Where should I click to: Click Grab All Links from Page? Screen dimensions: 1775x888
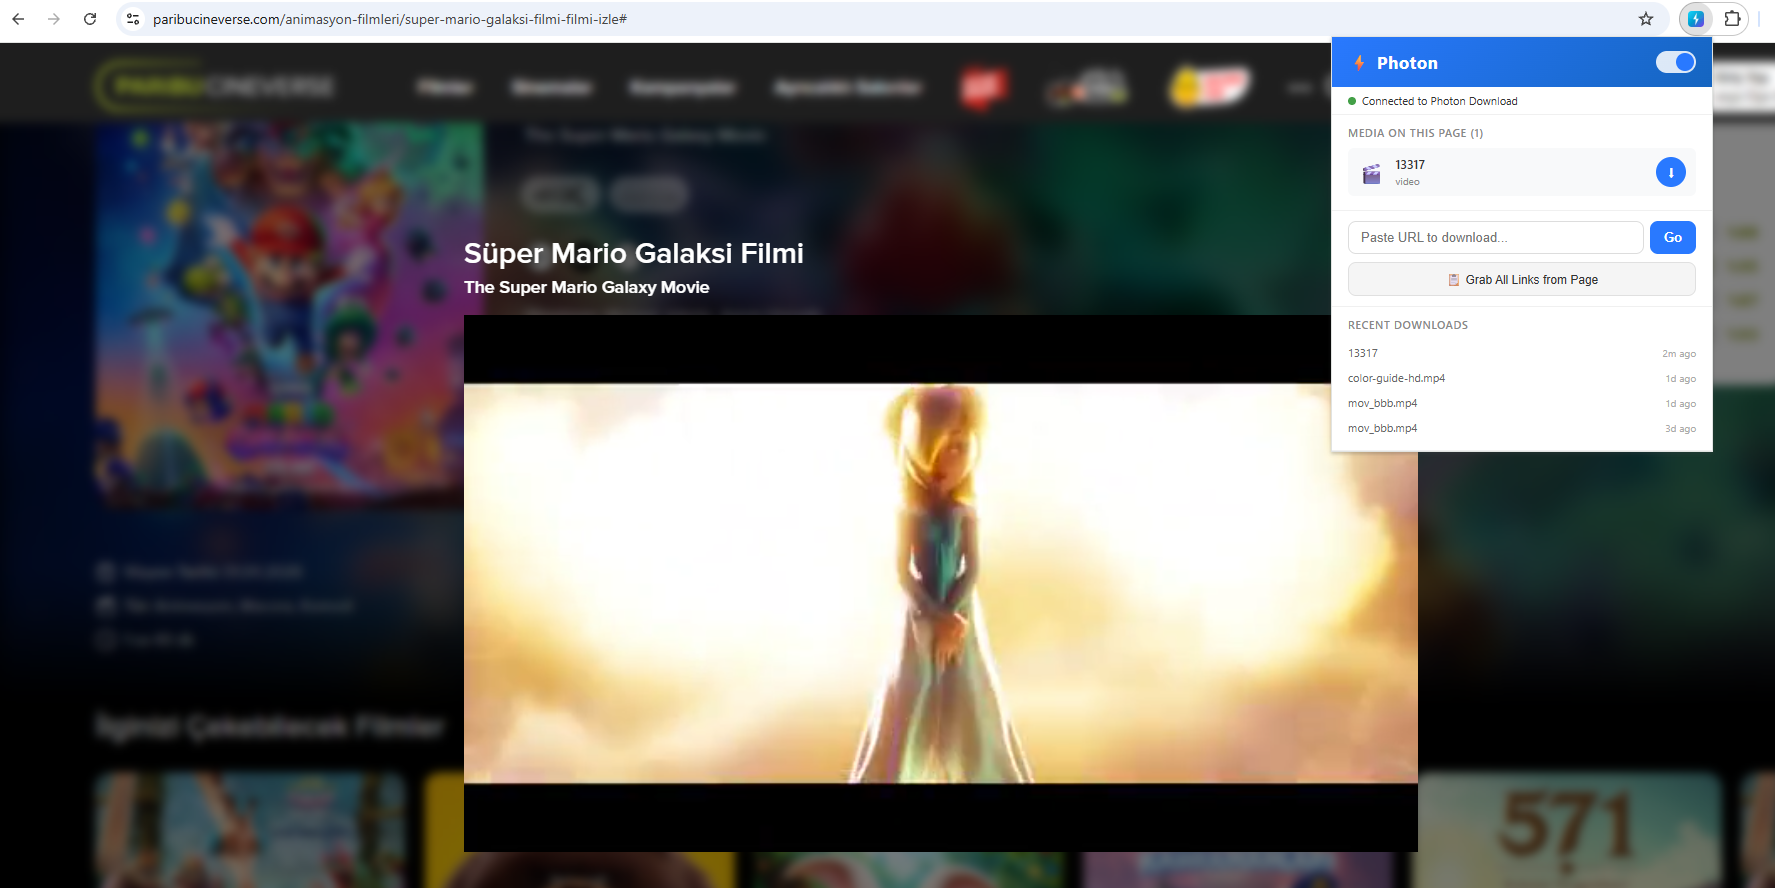pos(1522,280)
